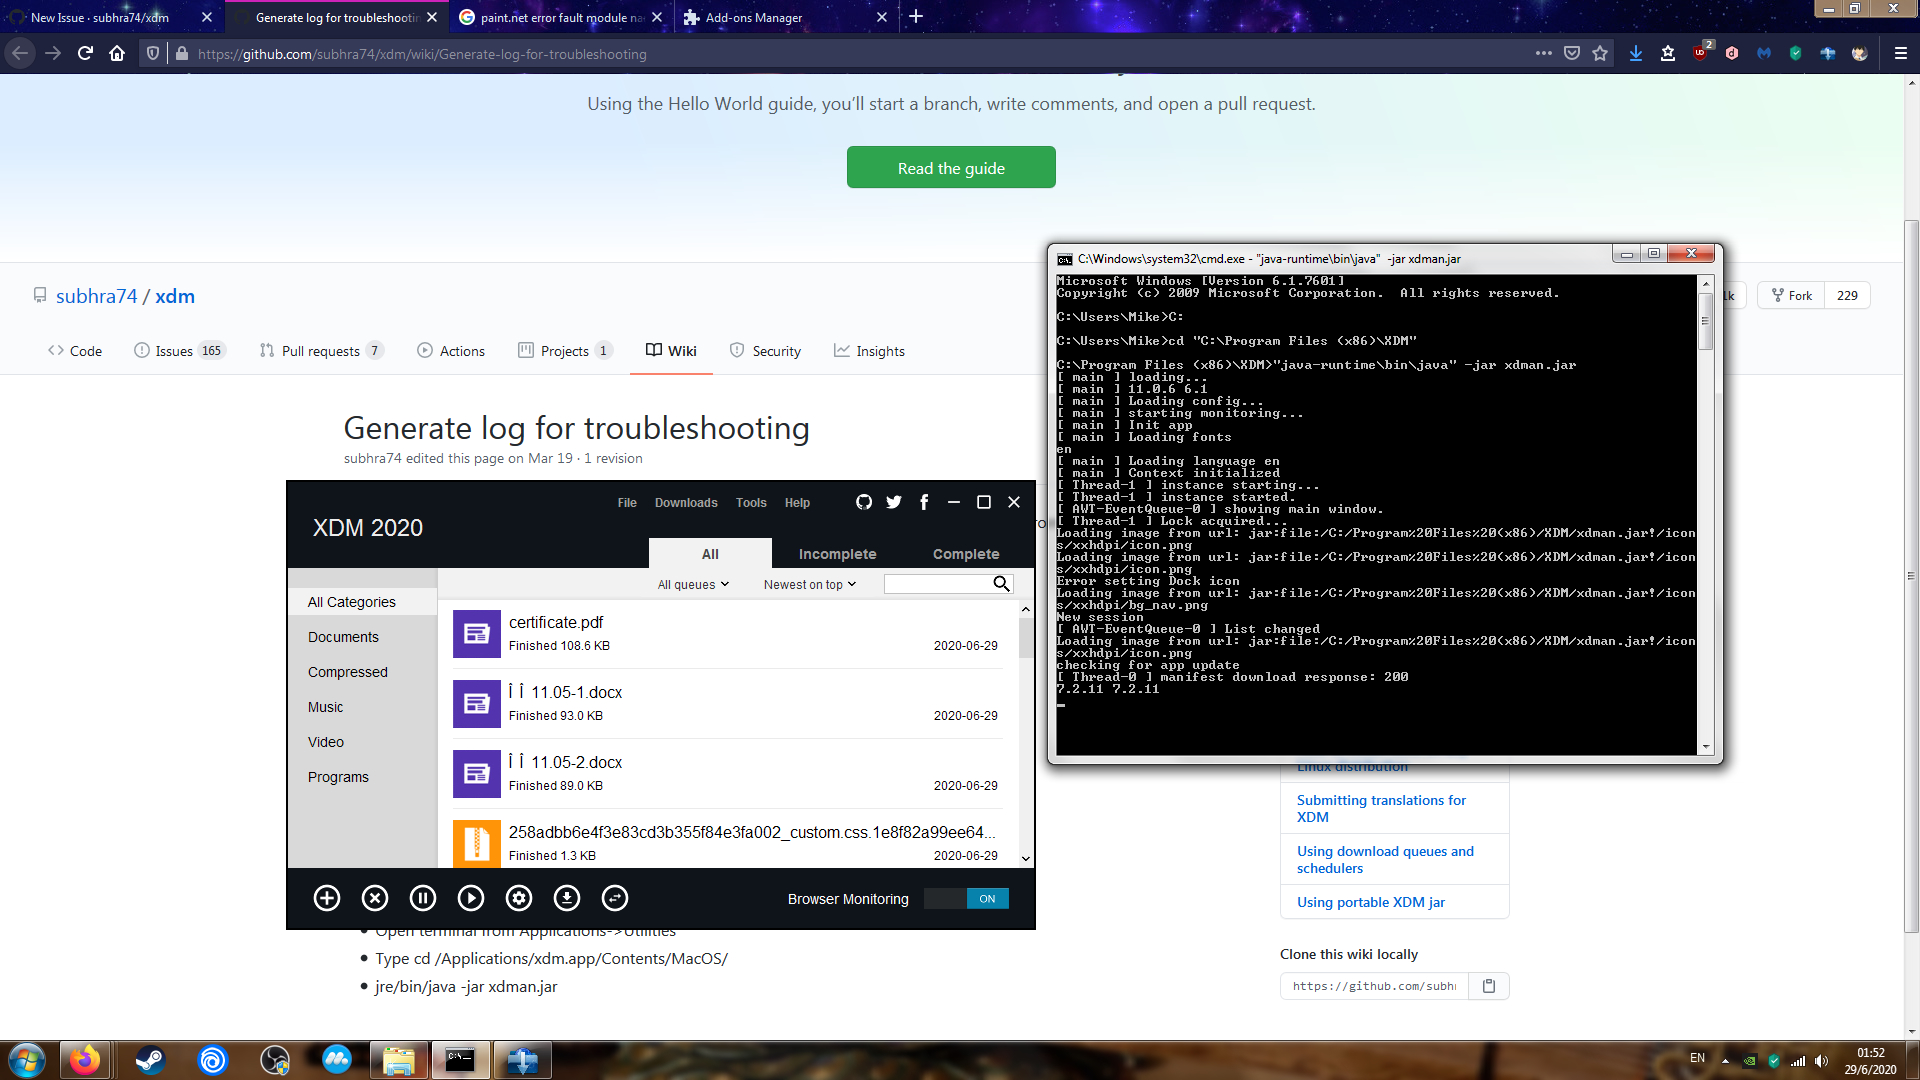Click the XDM download list scrollbar down arrow
The height and width of the screenshot is (1080, 1920).
(1026, 858)
